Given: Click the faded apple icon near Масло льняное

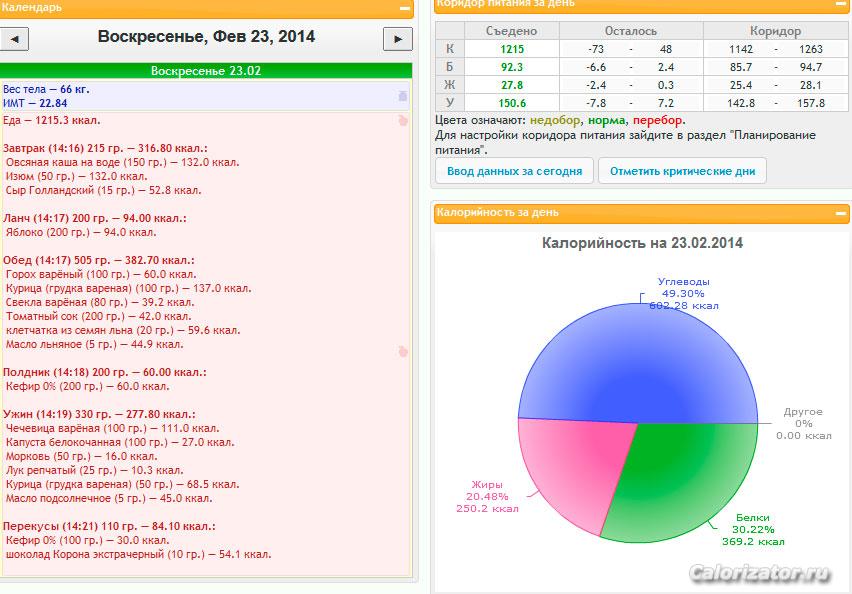Looking at the screenshot, I should (403, 351).
